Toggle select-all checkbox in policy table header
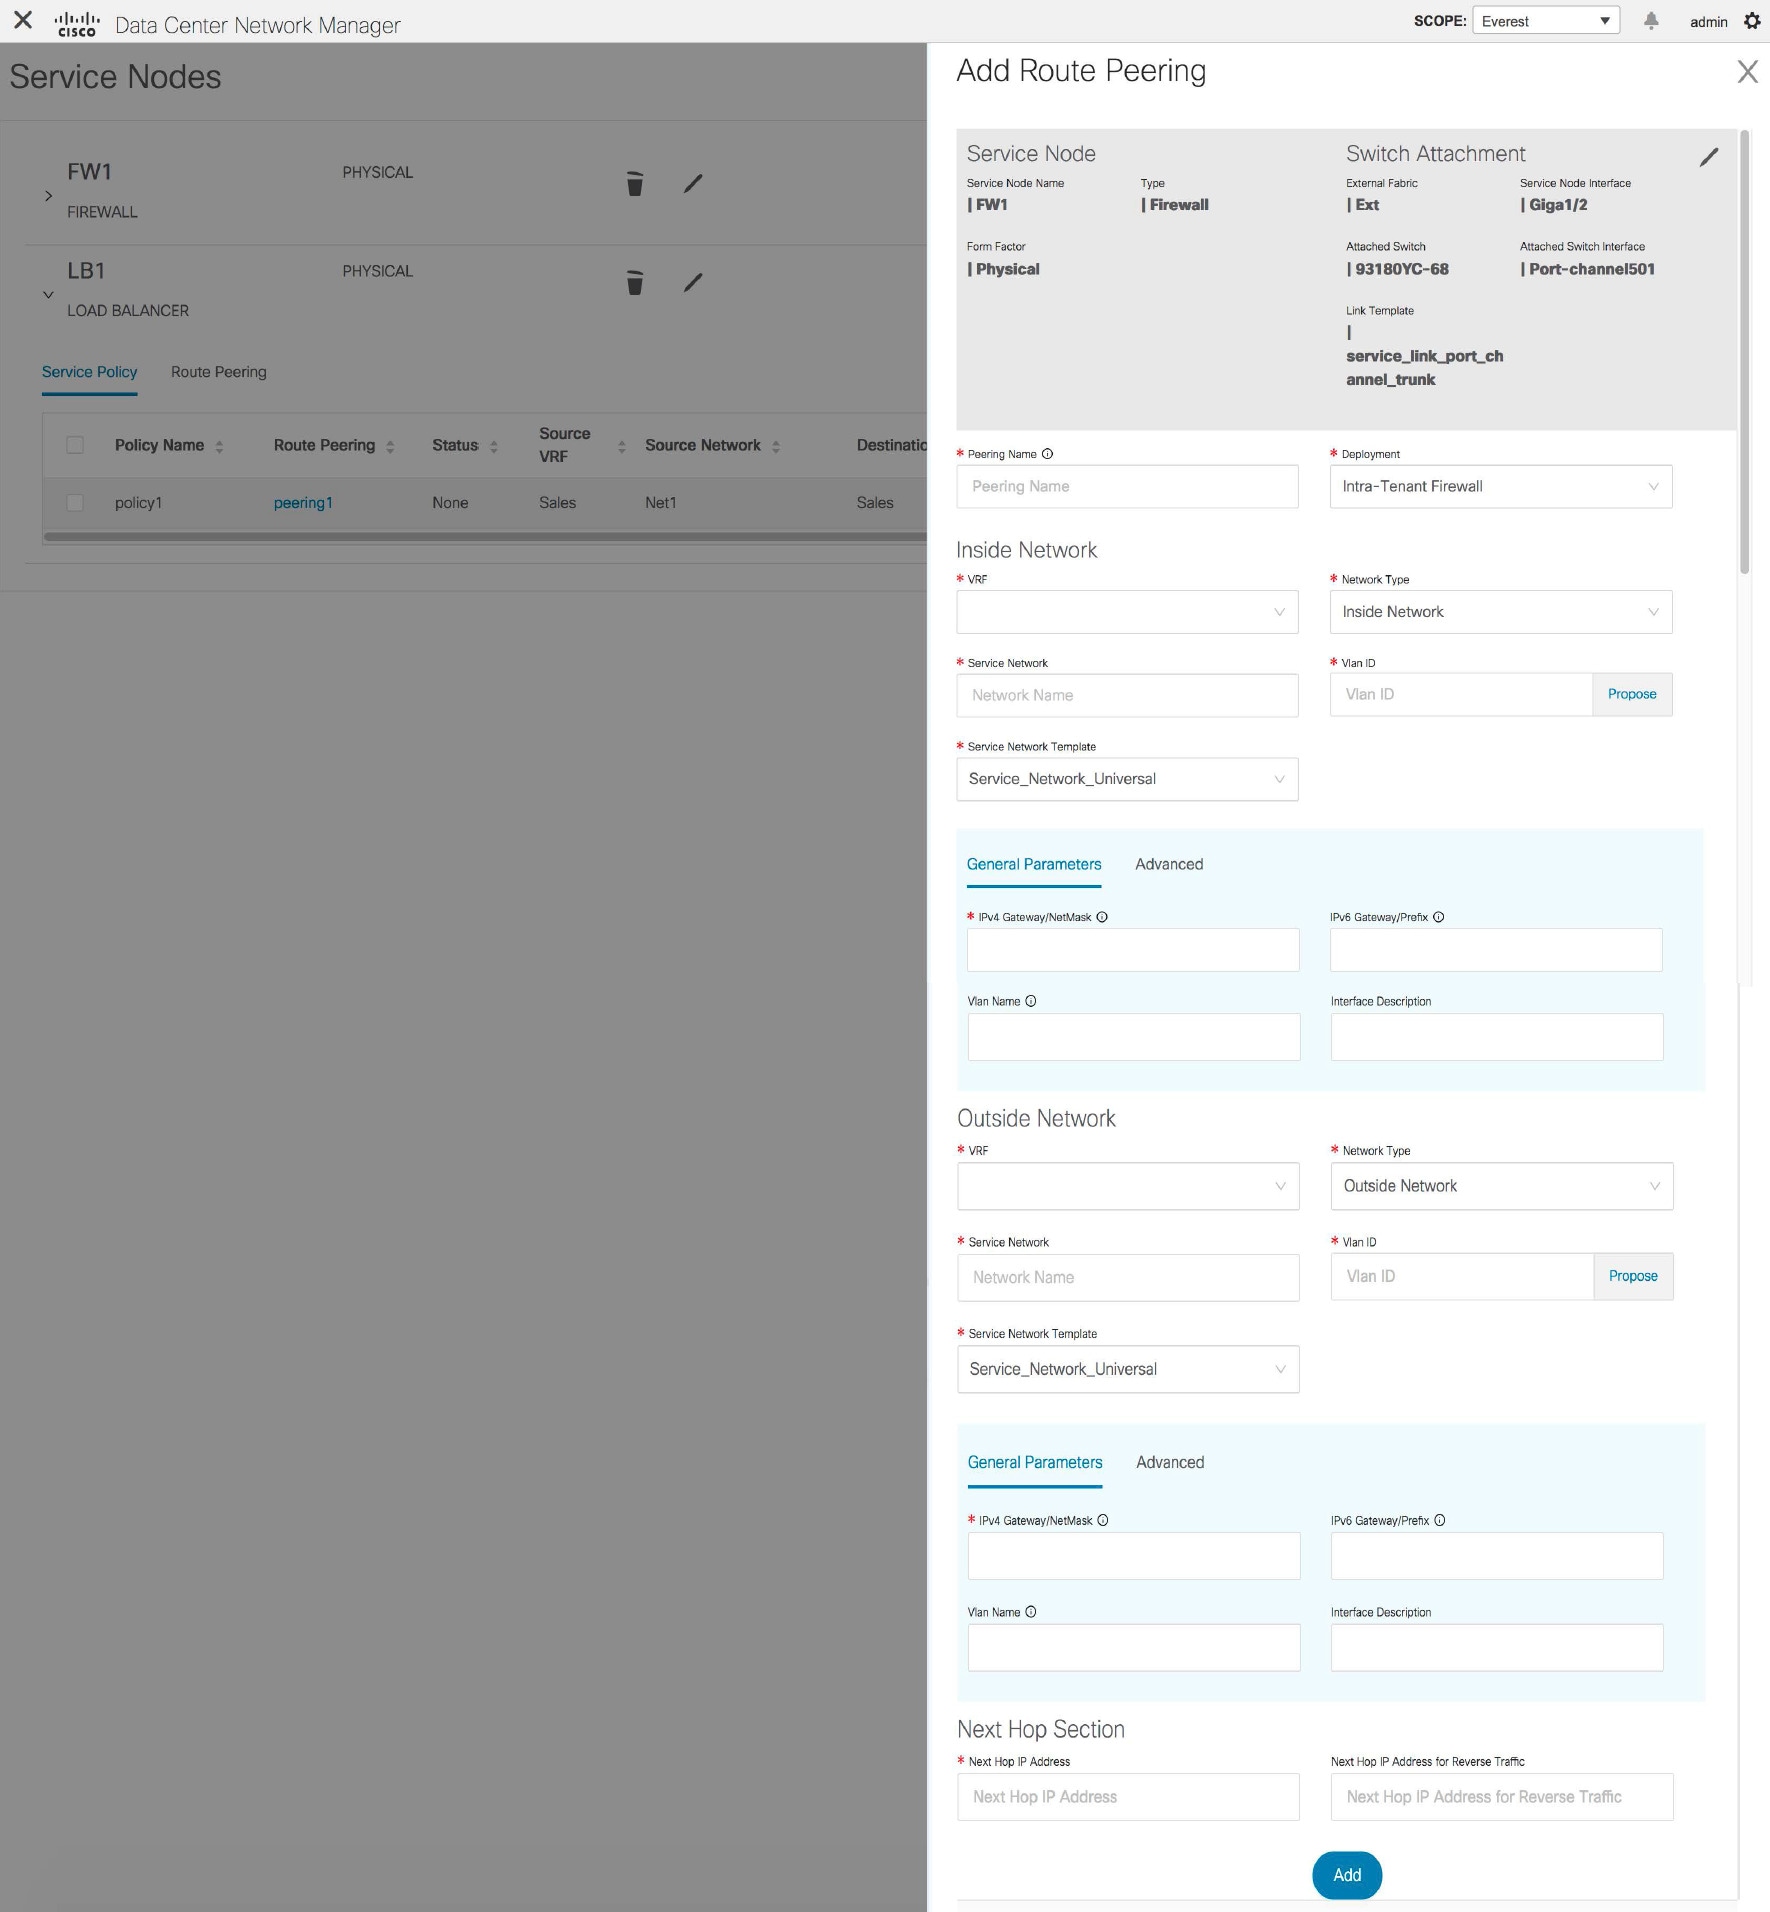1770x1912 pixels. click(x=75, y=445)
